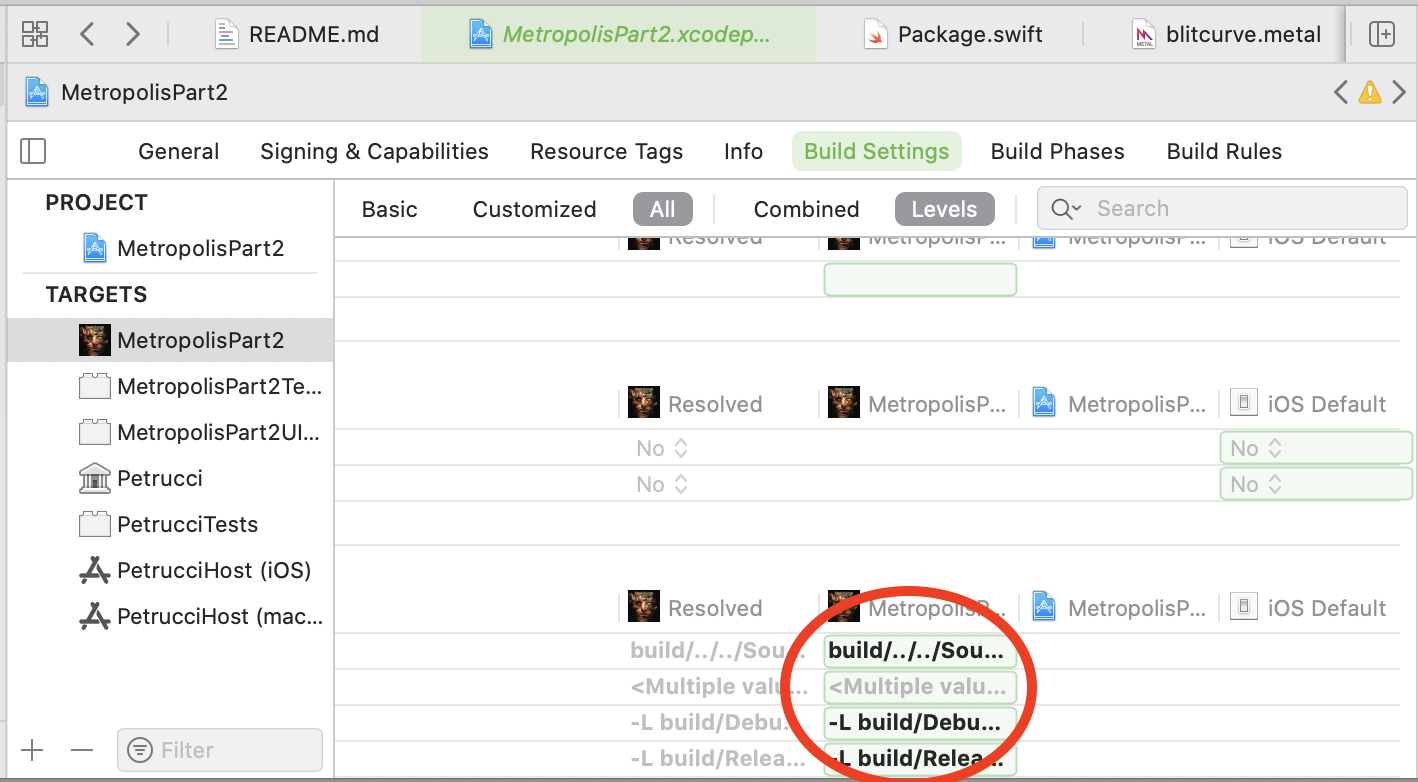
Task: Open the Build Phases tab
Action: click(1057, 151)
